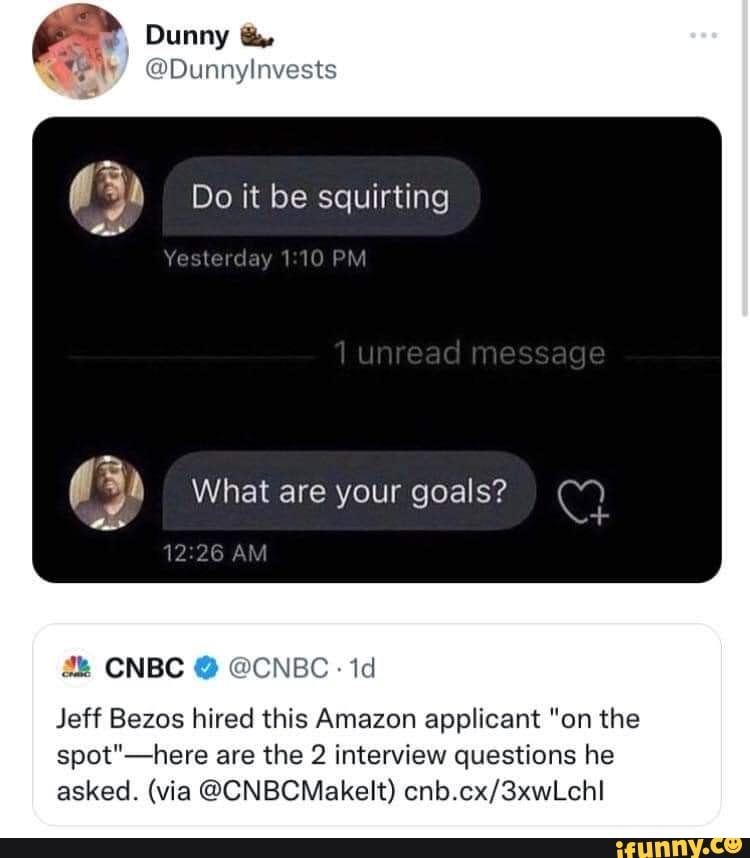Select the 'What are your goals?' message bubble
This screenshot has height=858, width=750.
click(x=349, y=491)
